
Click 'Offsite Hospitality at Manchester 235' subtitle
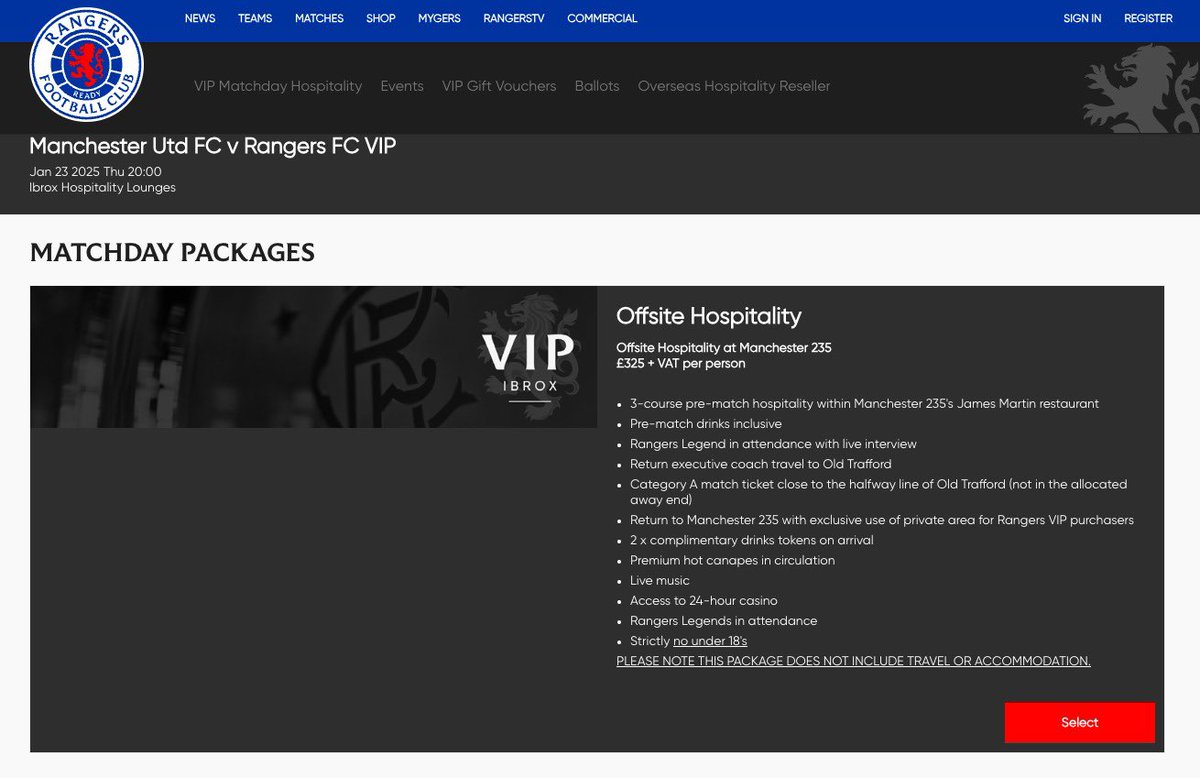click(724, 348)
